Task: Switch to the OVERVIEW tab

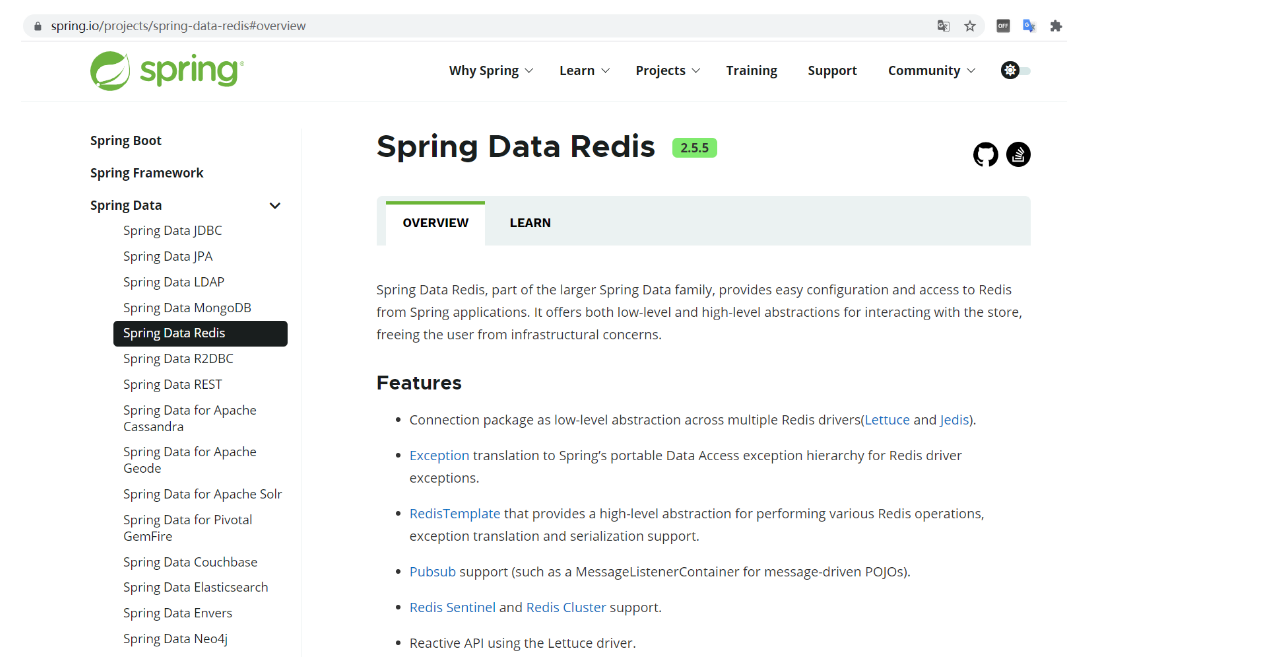Action: [435, 223]
